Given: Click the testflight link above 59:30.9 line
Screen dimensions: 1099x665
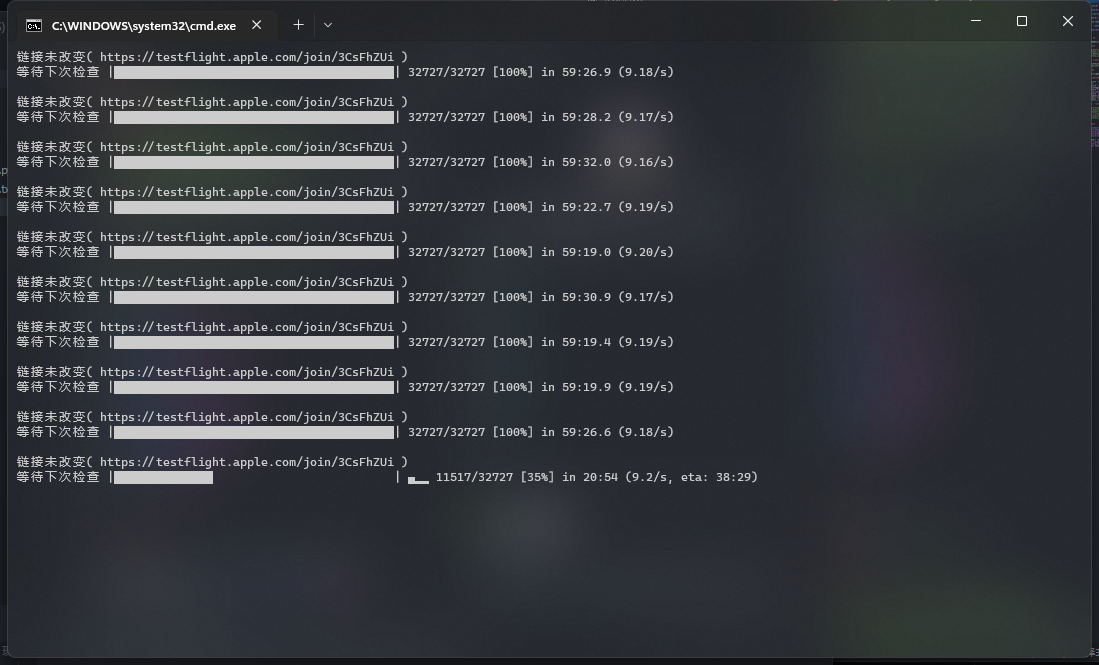Looking at the screenshot, I should tap(247, 282).
